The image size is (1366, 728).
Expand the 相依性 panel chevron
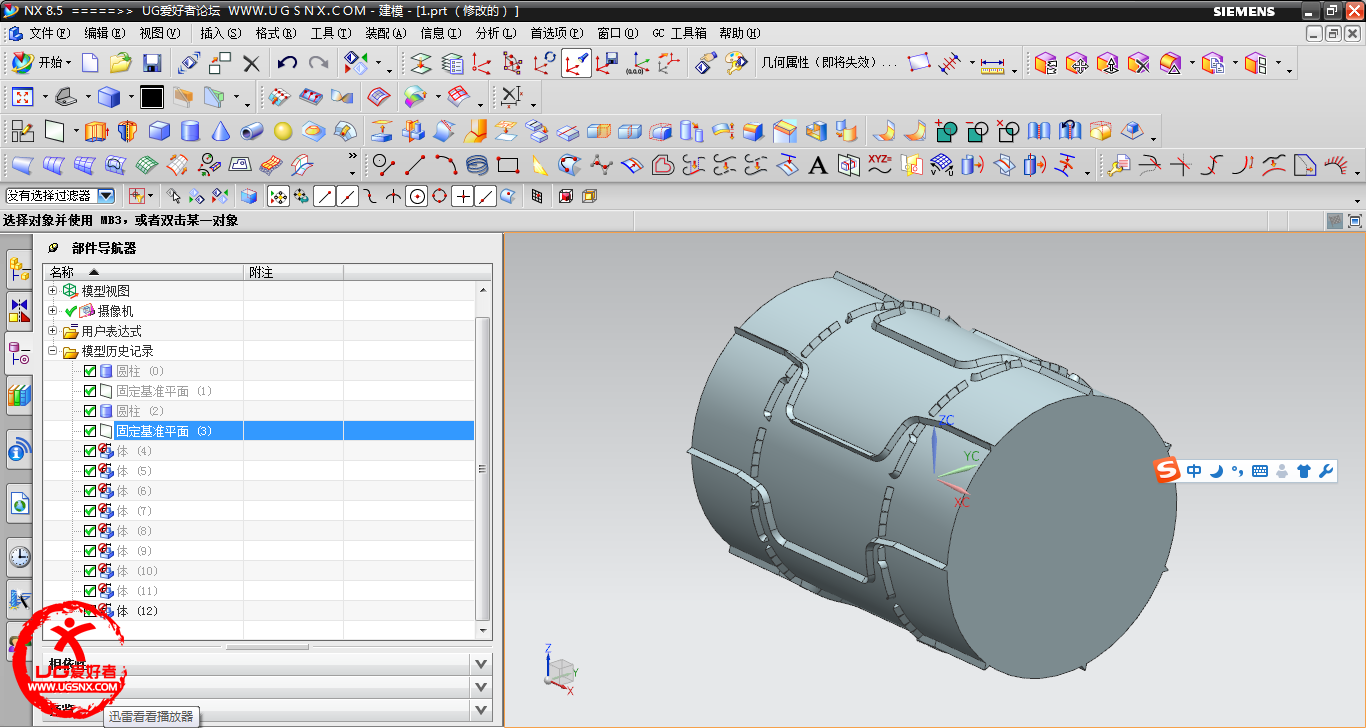tap(482, 663)
